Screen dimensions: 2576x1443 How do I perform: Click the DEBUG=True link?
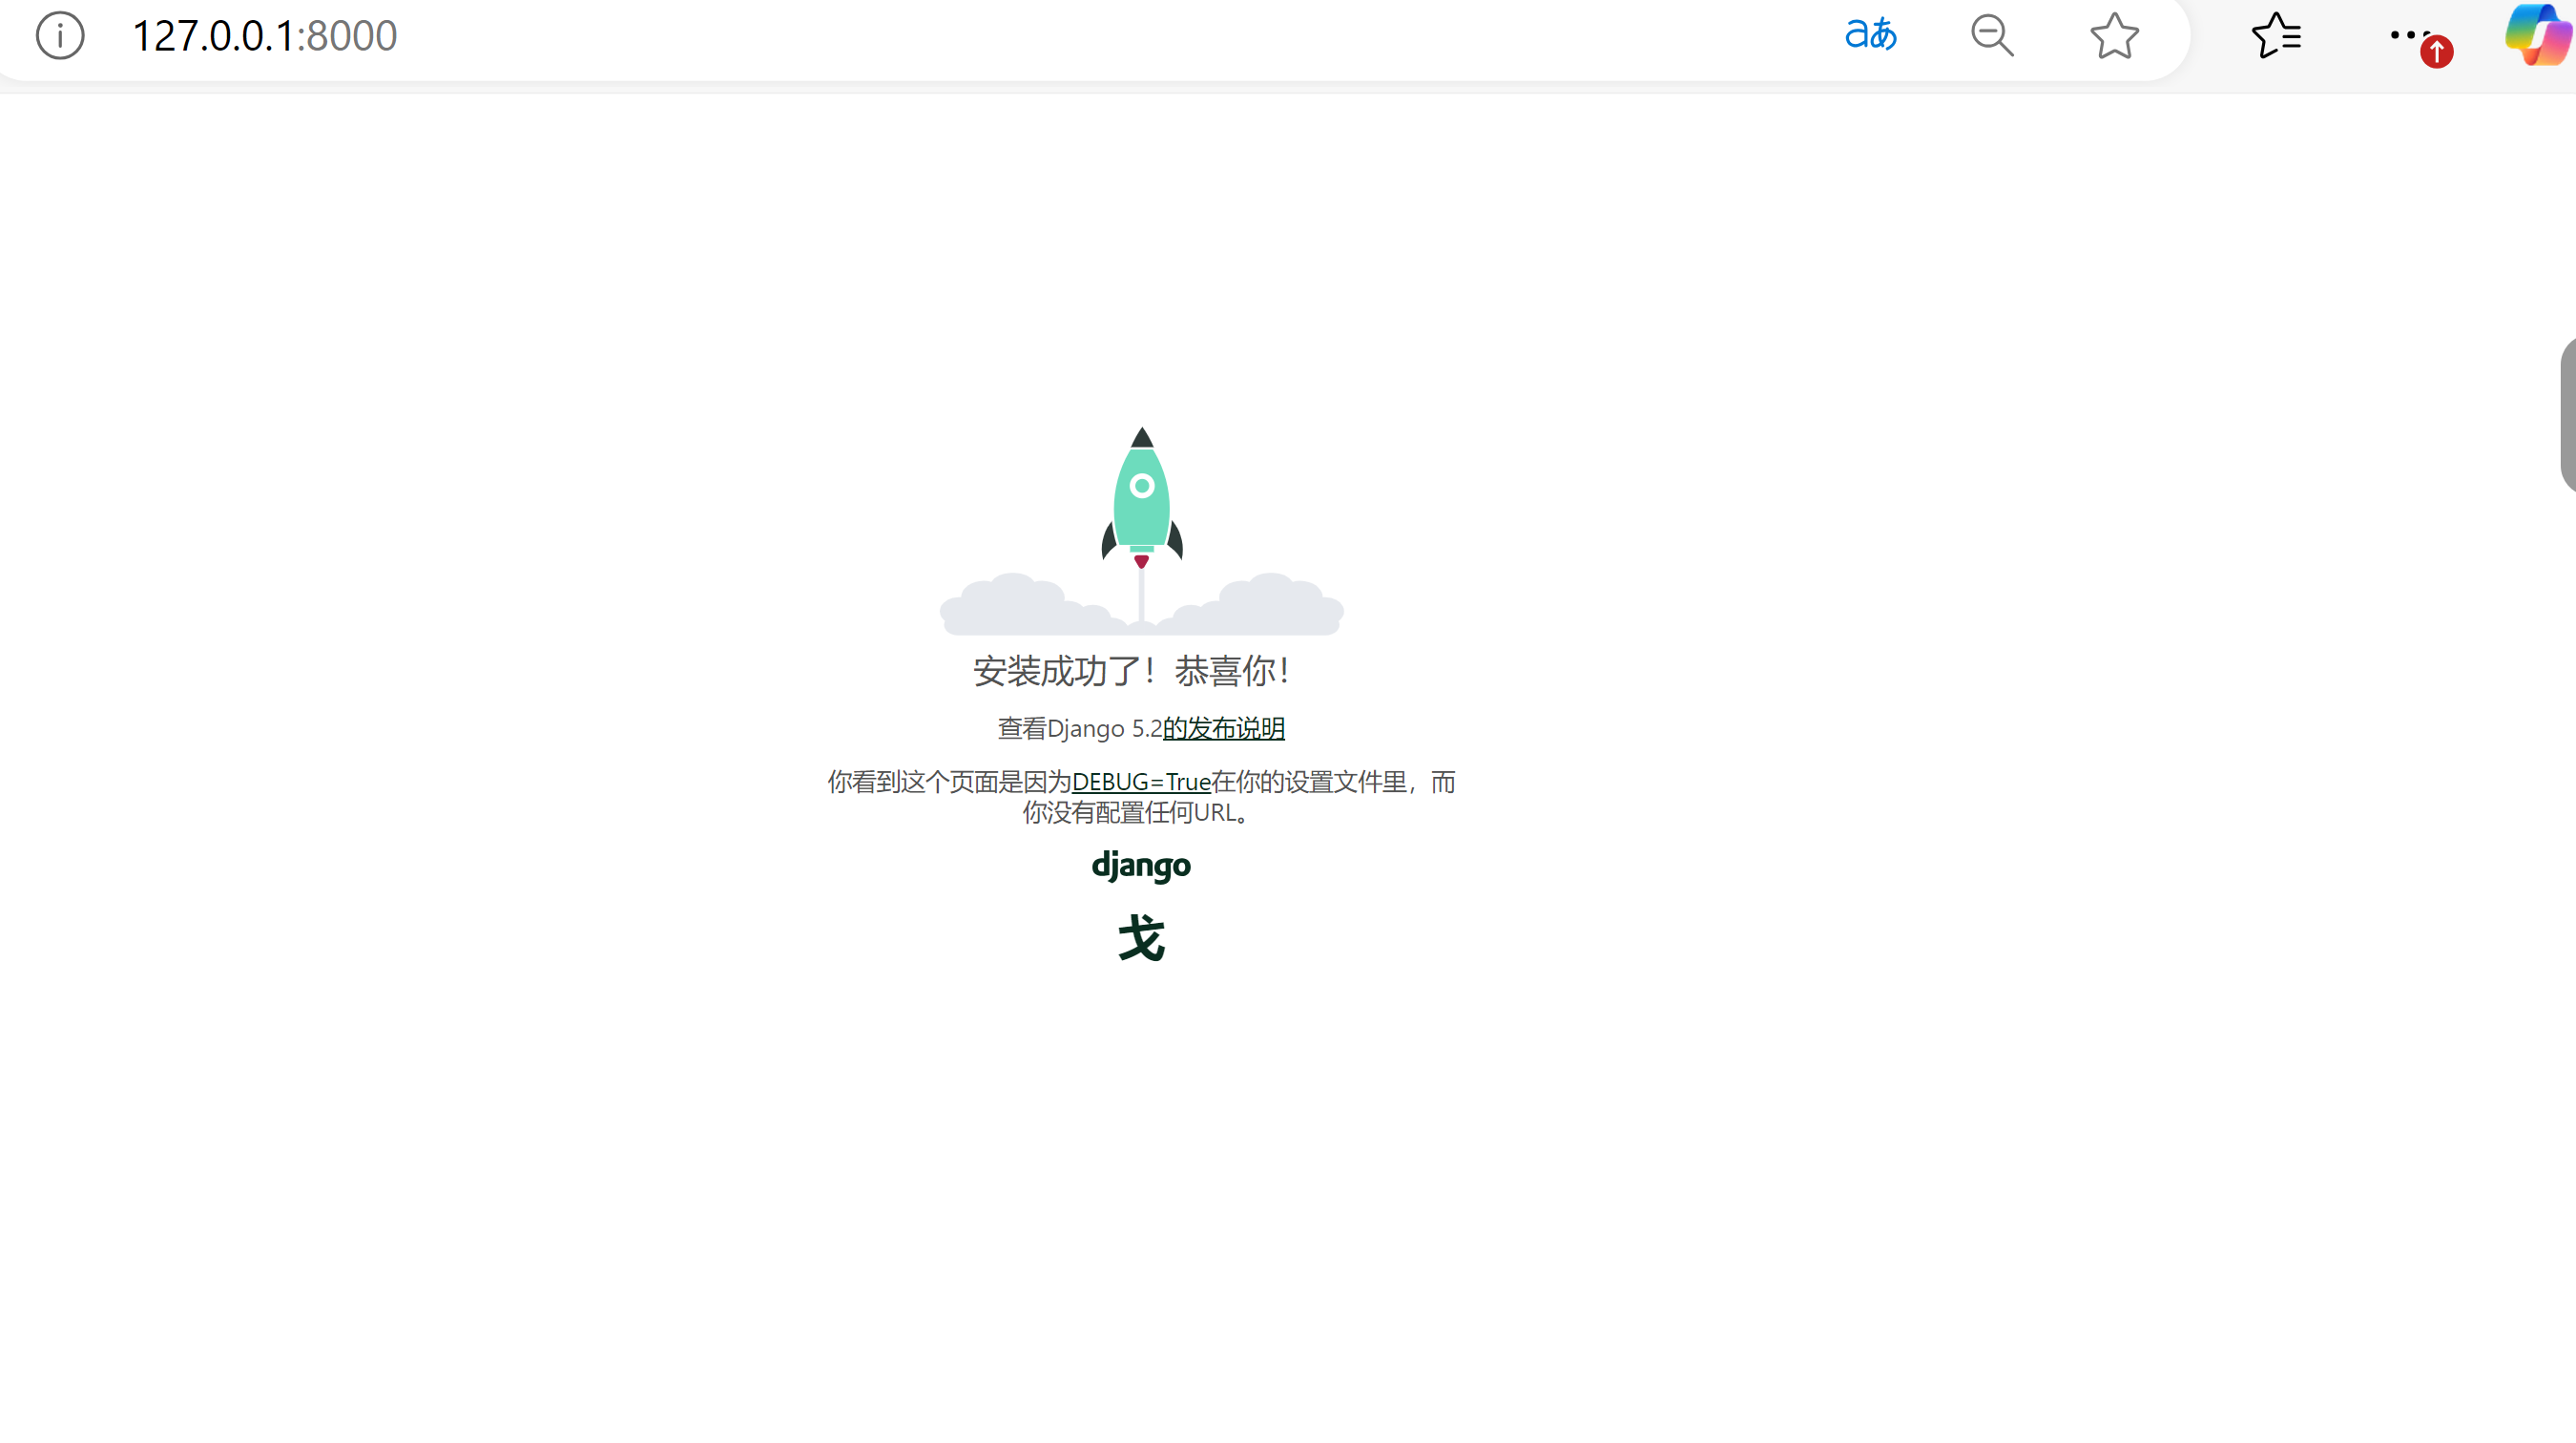pos(1141,782)
